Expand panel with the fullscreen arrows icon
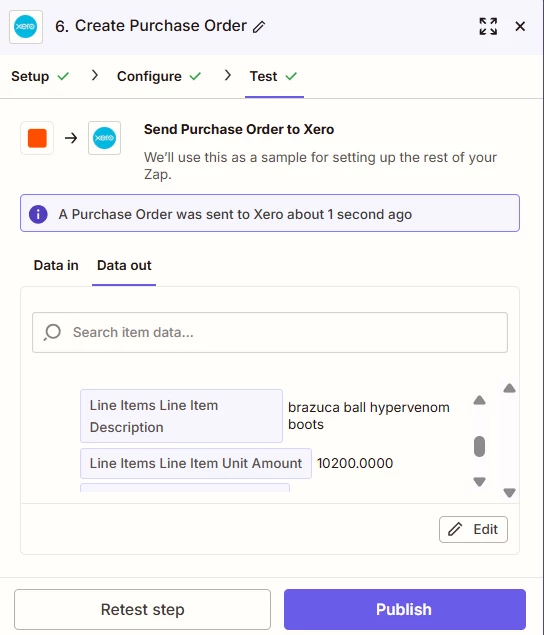 click(x=488, y=26)
